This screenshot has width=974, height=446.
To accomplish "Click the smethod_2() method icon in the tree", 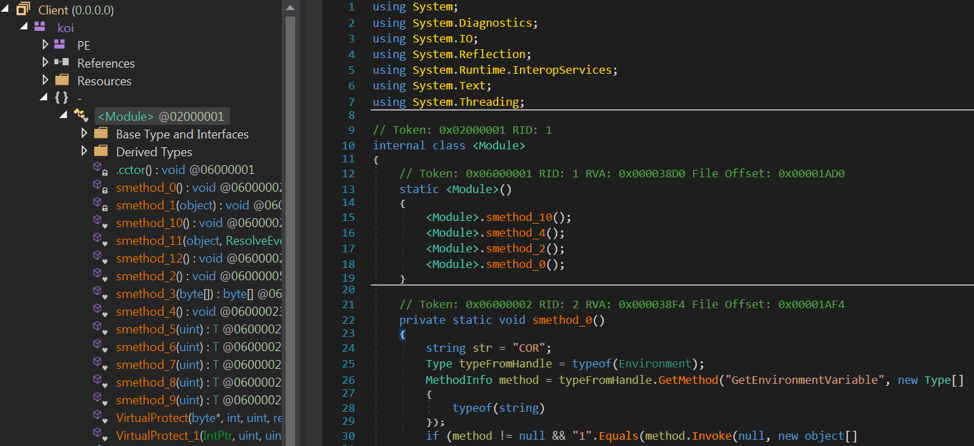I will click(x=100, y=276).
